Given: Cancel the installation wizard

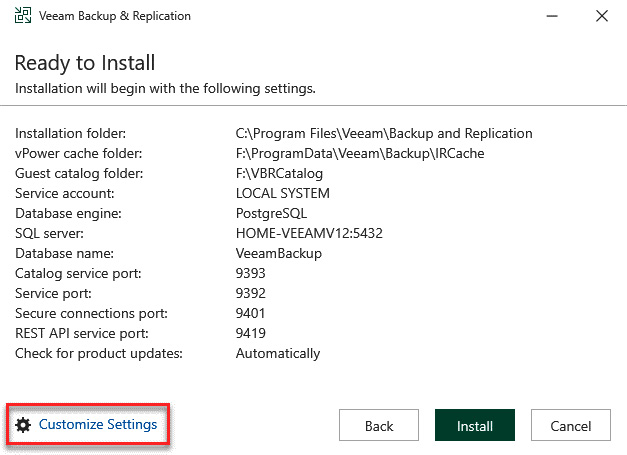Looking at the screenshot, I should coord(571,425).
